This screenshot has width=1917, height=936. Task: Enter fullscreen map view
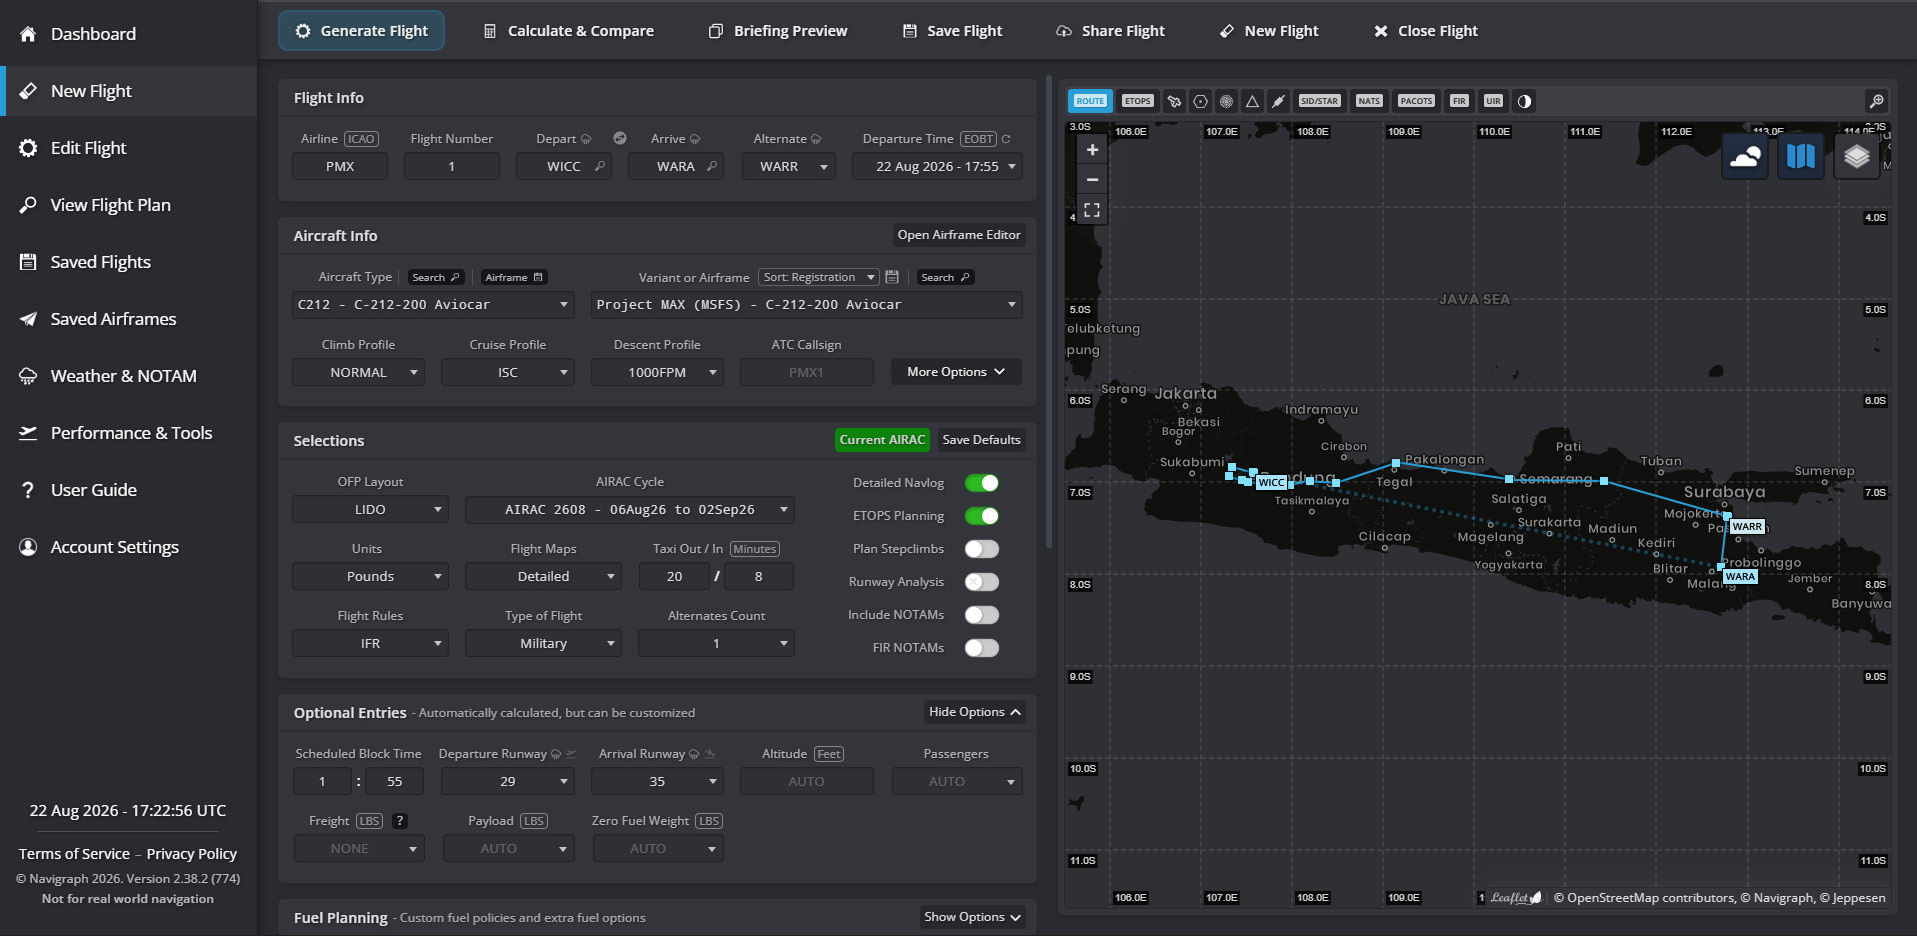click(1092, 210)
